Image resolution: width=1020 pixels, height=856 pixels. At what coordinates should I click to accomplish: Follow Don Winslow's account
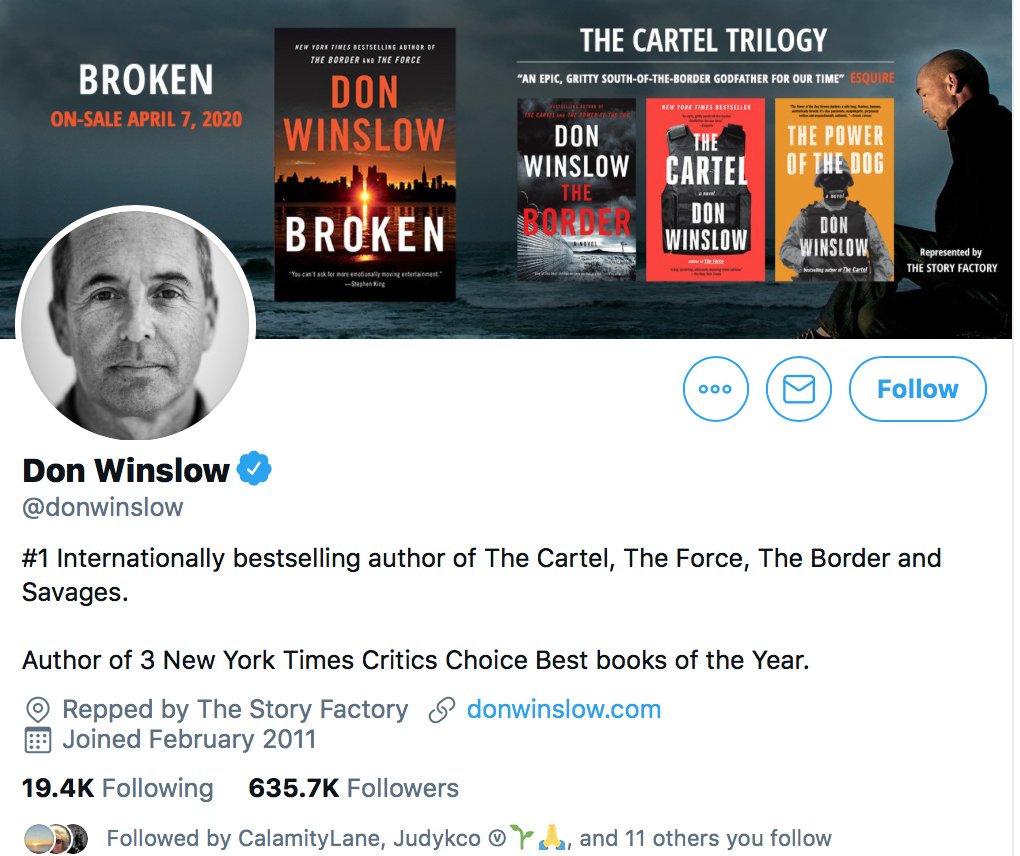pyautogui.click(x=918, y=389)
